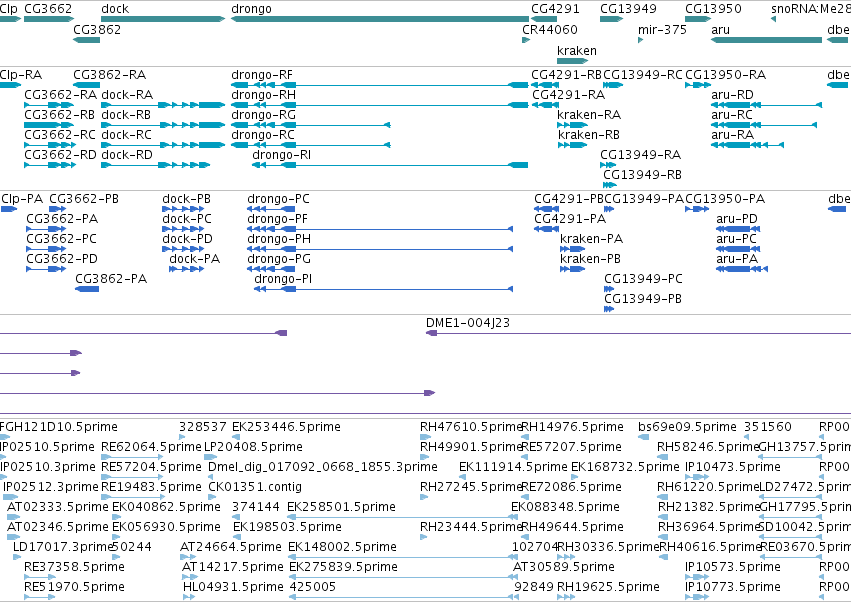Screen dimensions: 851x602
Task: Click the drongo-RF transcript label
Action: coord(262,74)
